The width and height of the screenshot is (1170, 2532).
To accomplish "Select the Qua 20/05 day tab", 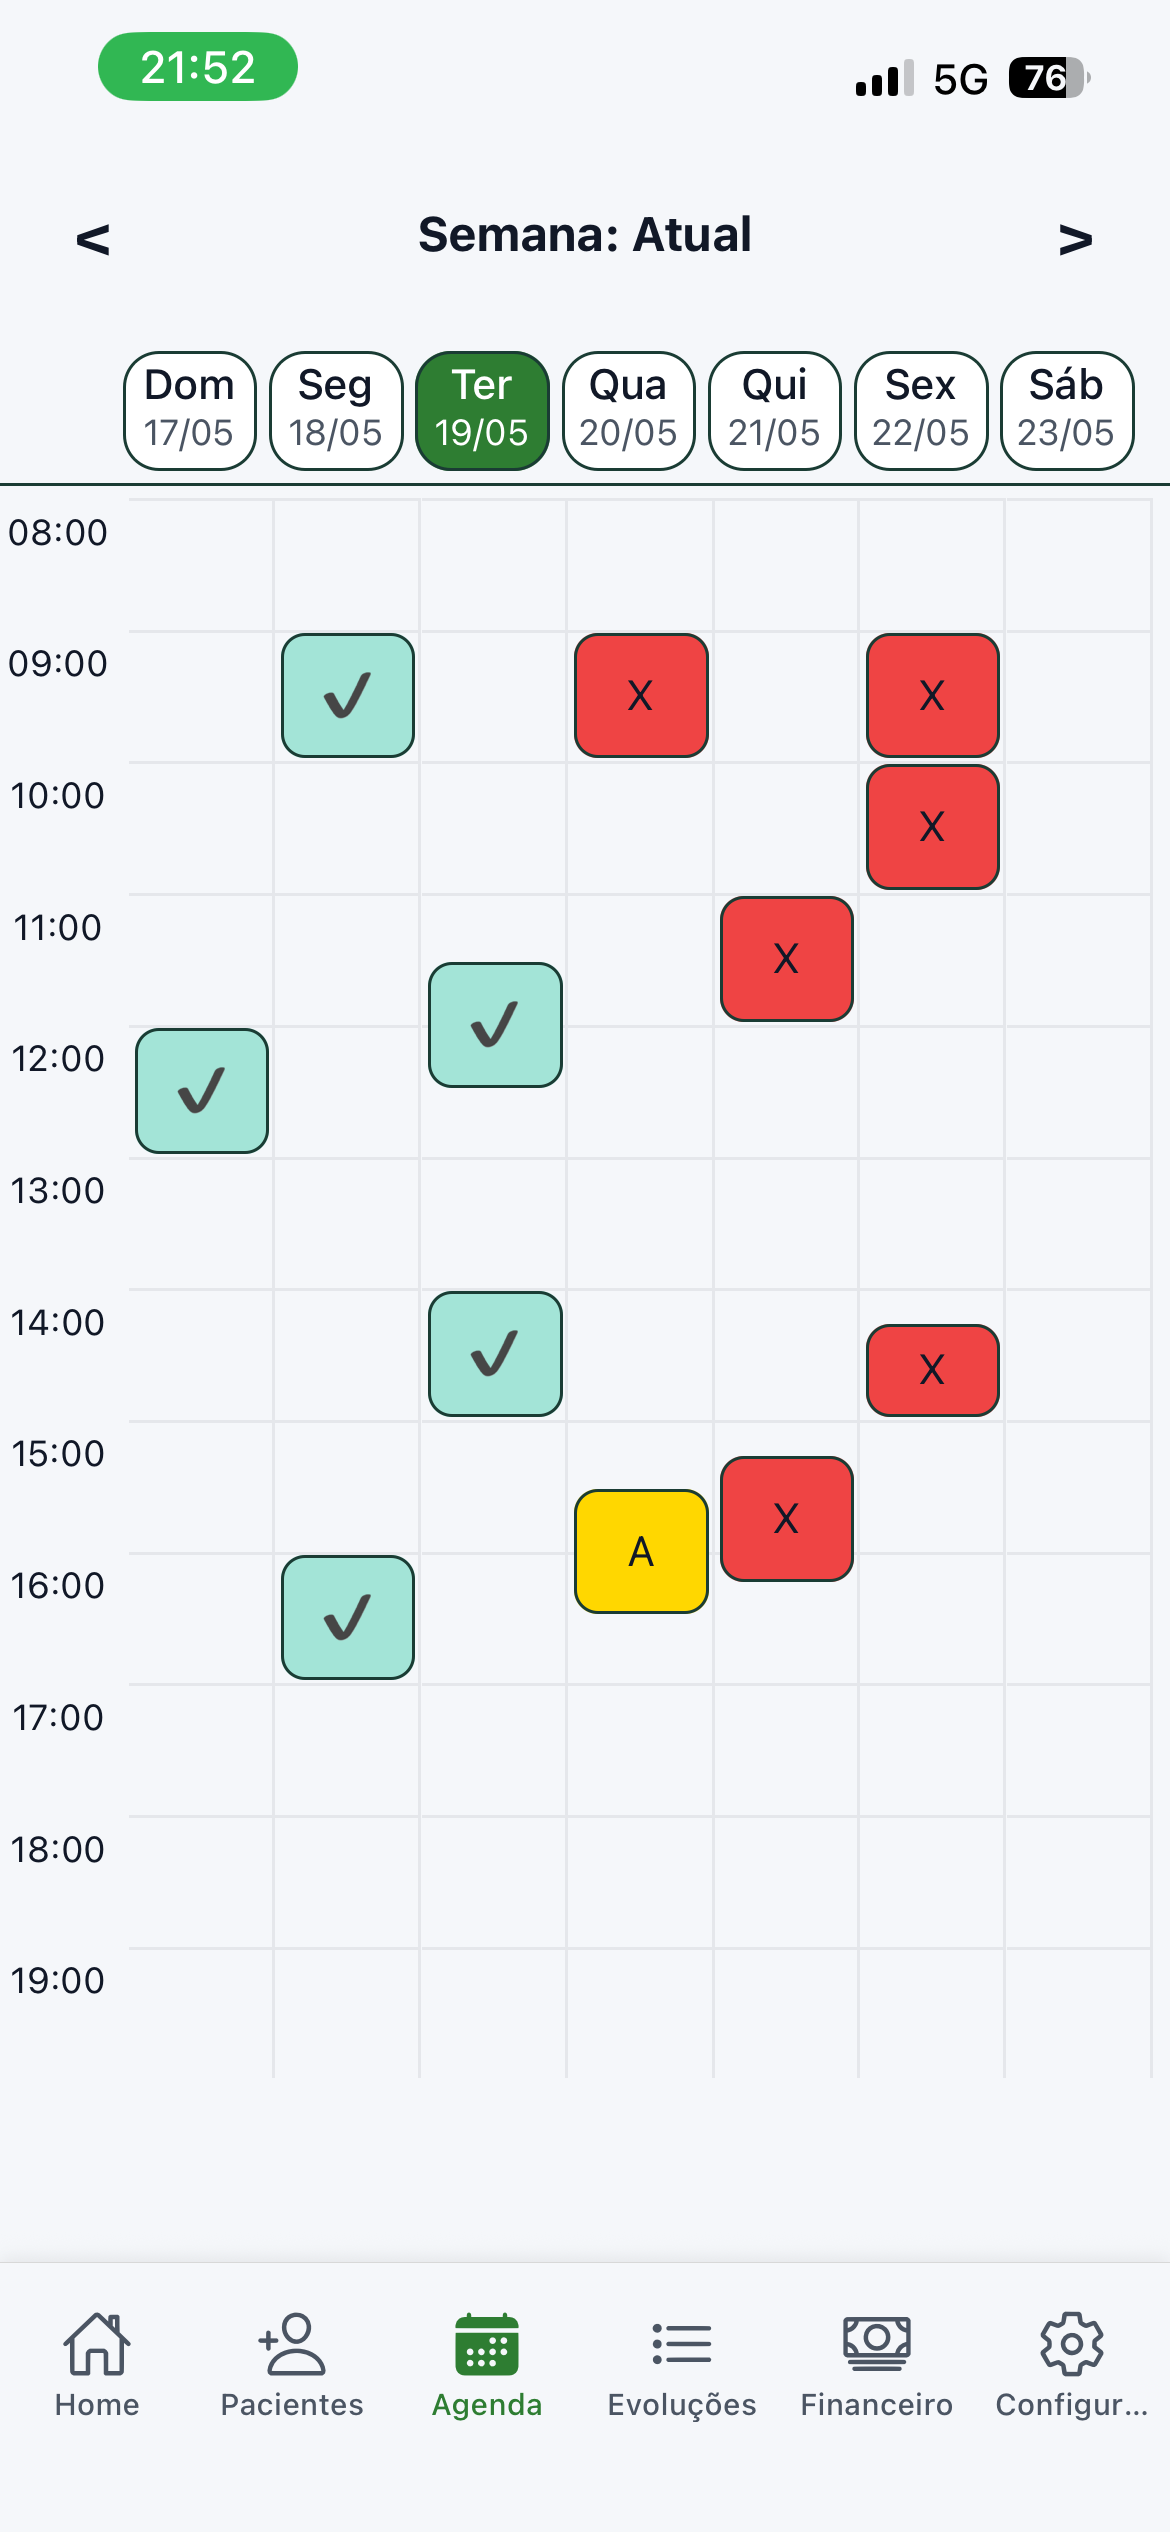I will 629,410.
